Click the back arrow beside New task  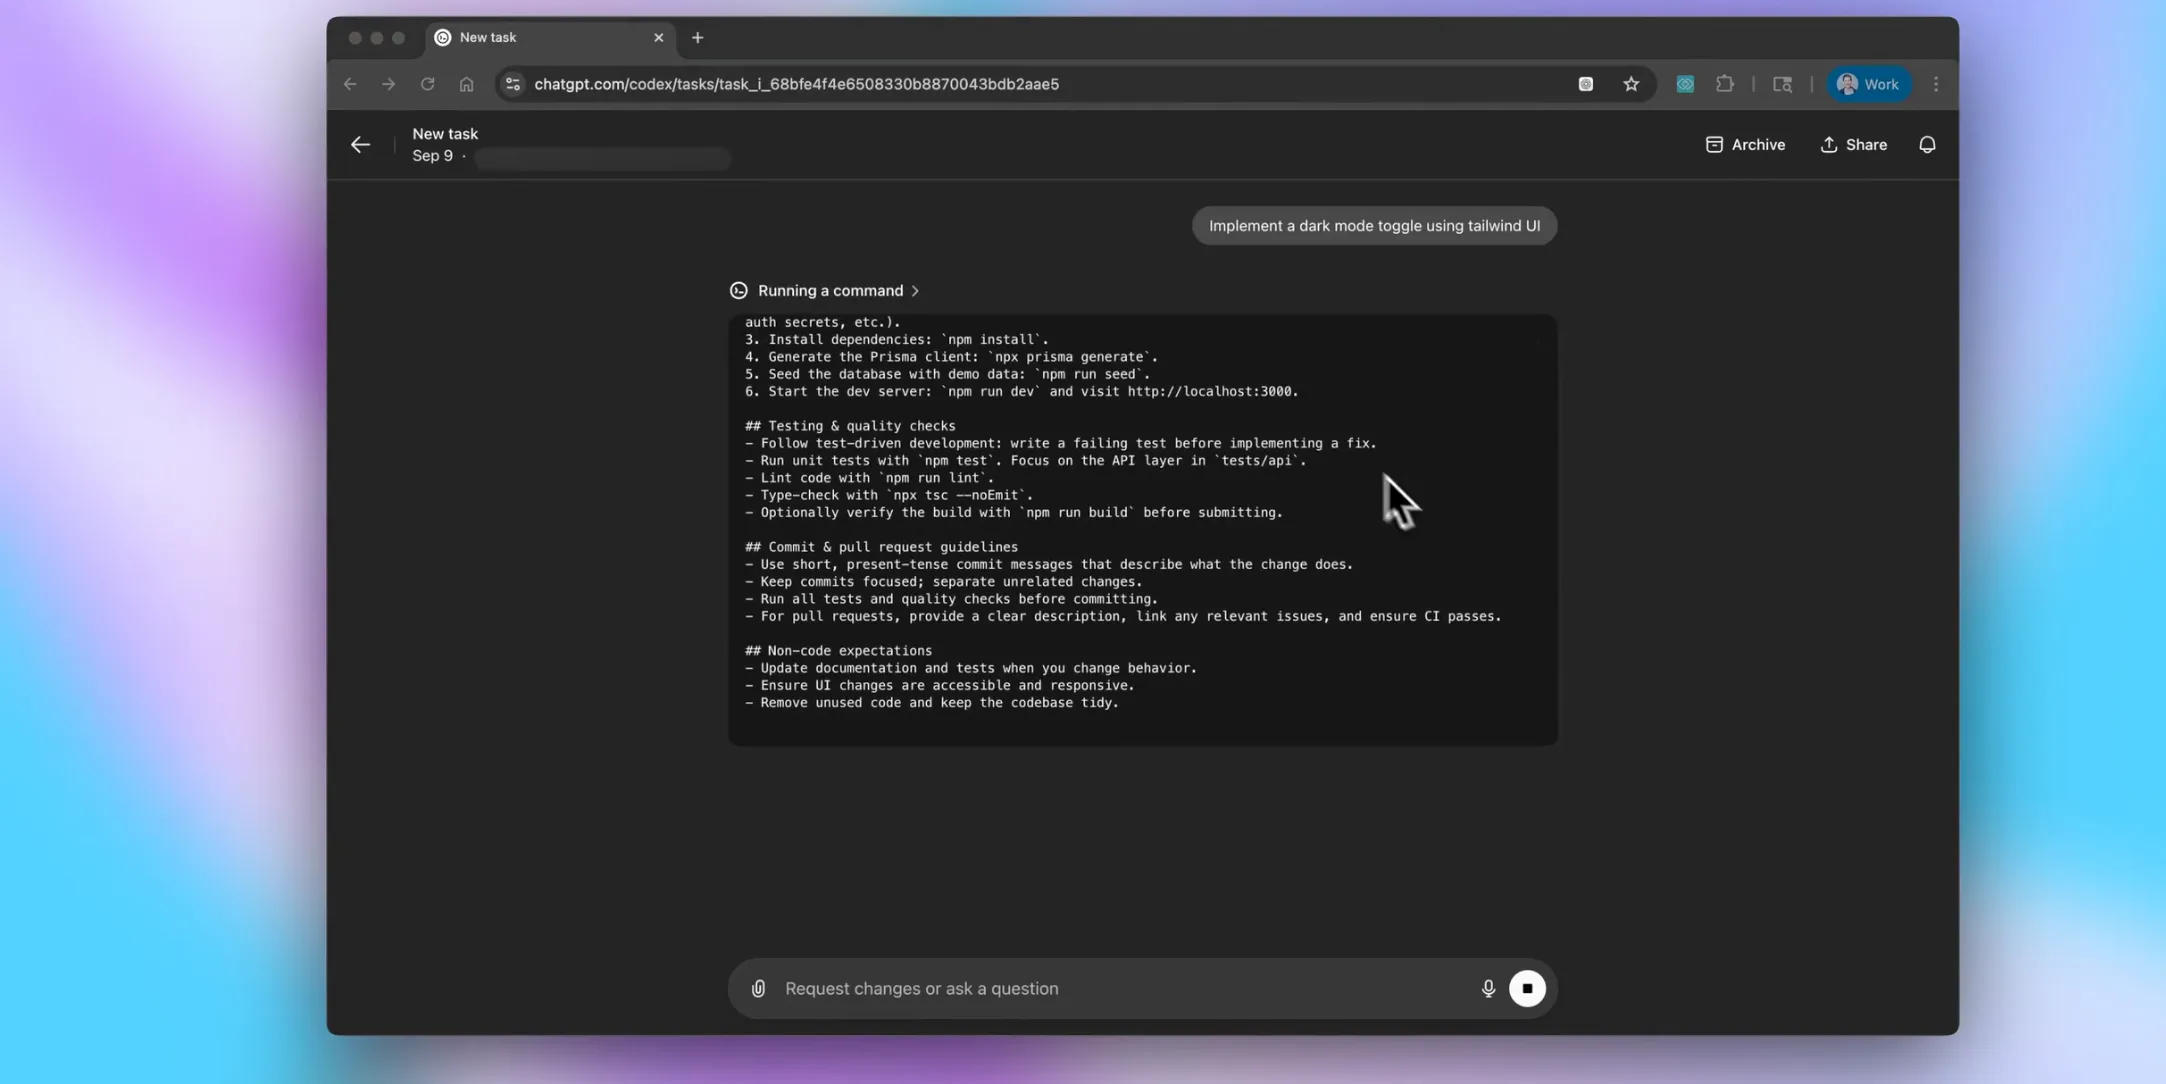click(x=360, y=145)
